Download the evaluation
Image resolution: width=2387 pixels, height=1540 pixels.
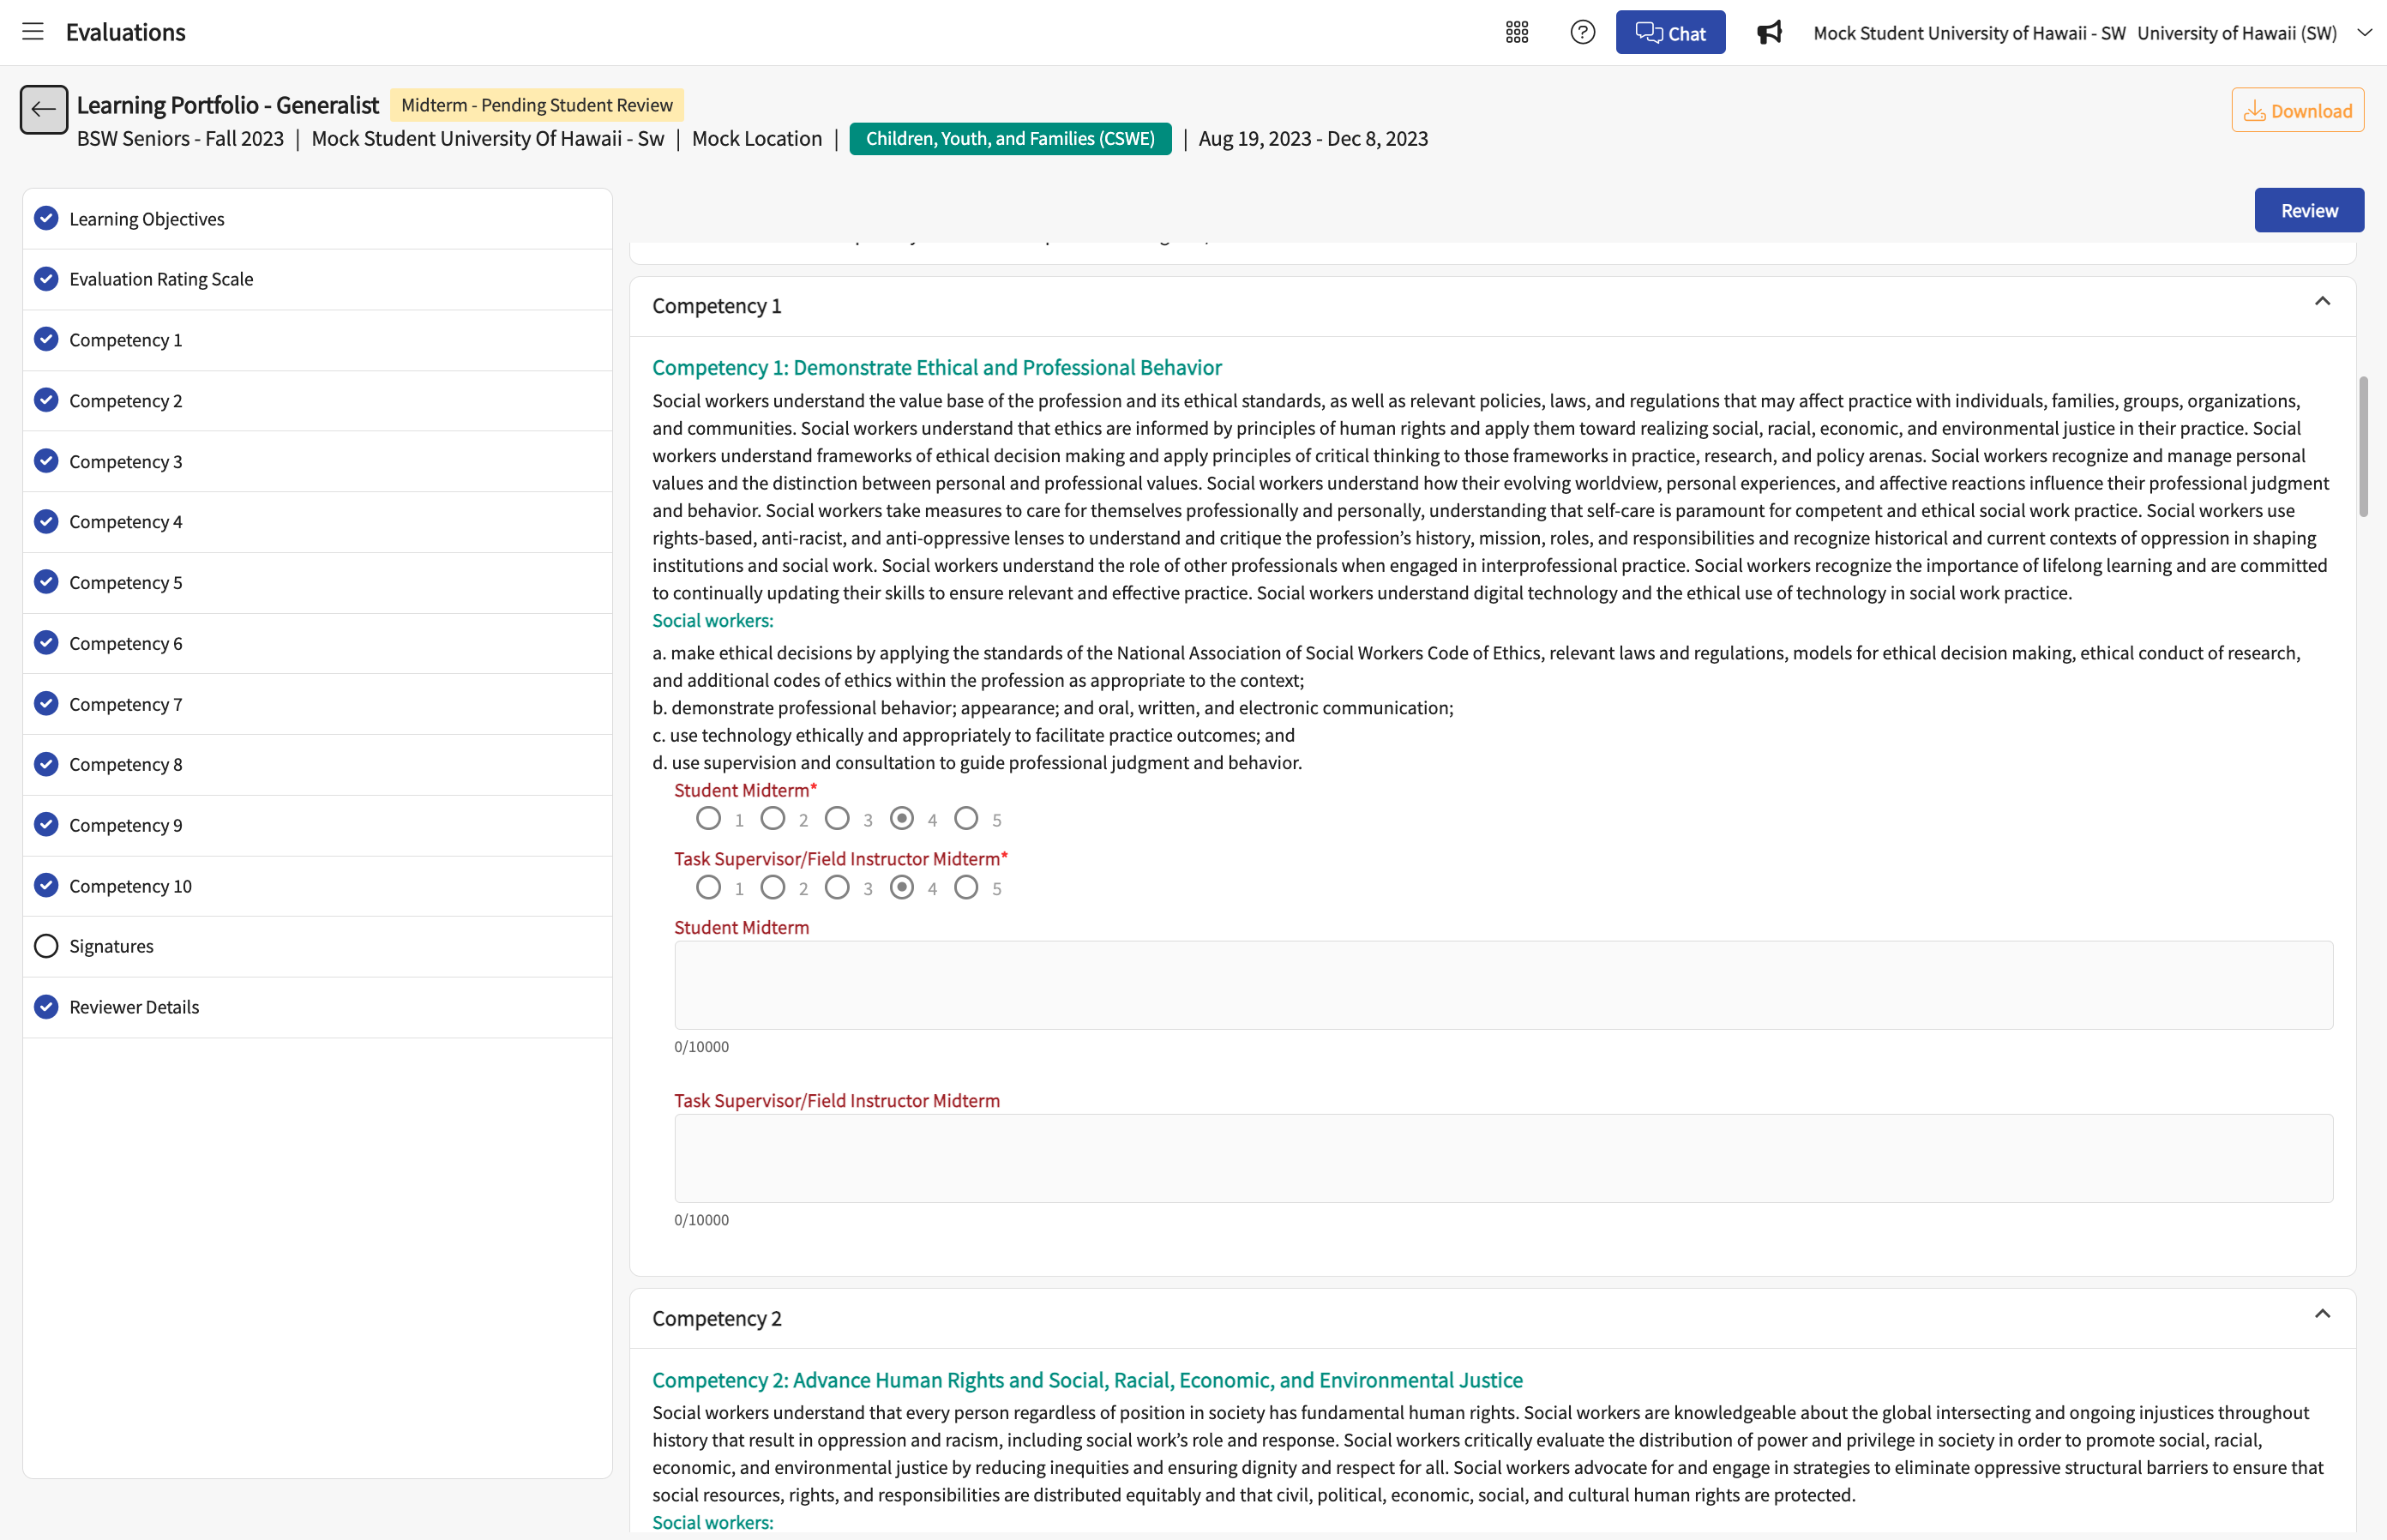coord(2297,110)
